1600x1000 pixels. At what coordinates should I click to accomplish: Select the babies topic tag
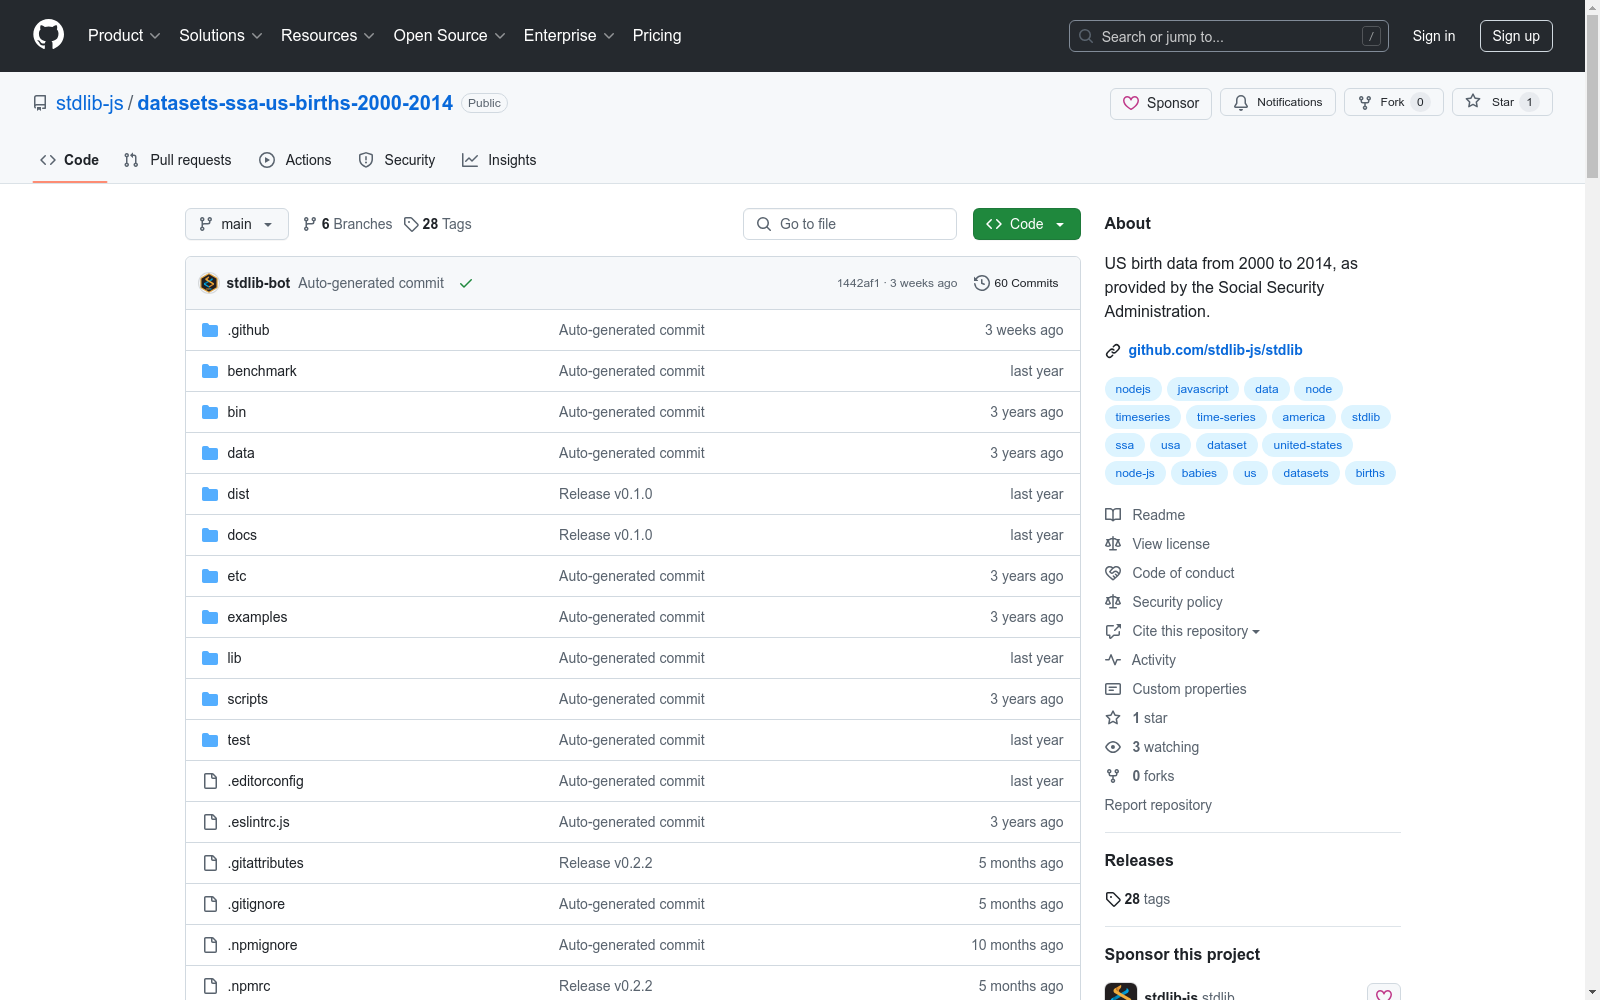[1199, 473]
